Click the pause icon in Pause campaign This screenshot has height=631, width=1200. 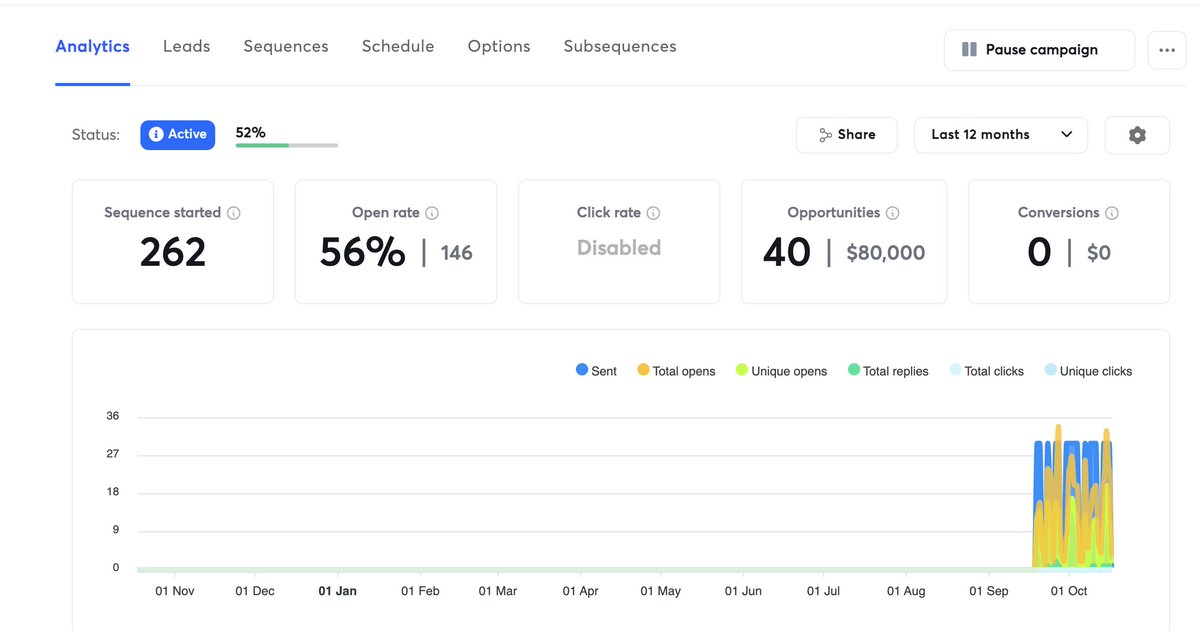pyautogui.click(x=969, y=50)
